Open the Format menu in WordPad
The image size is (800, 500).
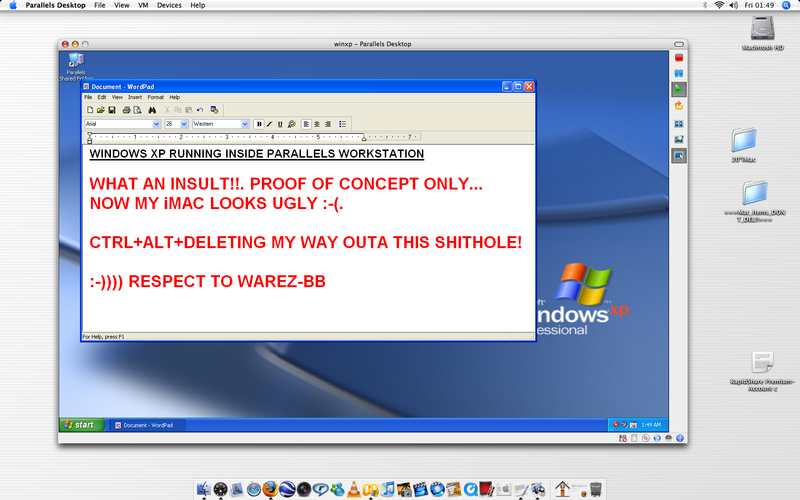(155, 97)
